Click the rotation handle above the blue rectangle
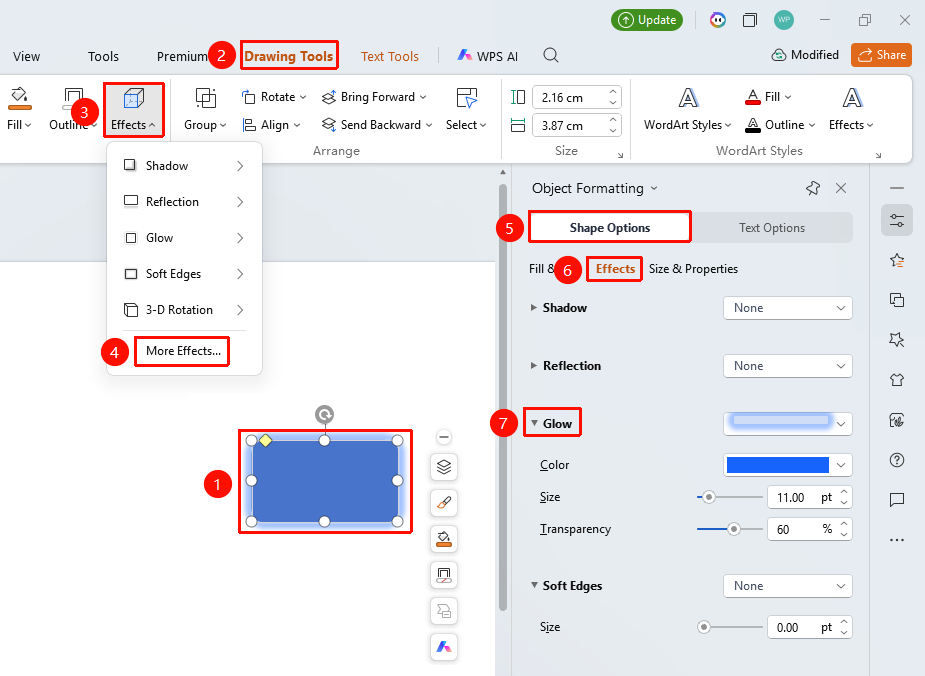Screen dimensions: 925x676 click(324, 414)
